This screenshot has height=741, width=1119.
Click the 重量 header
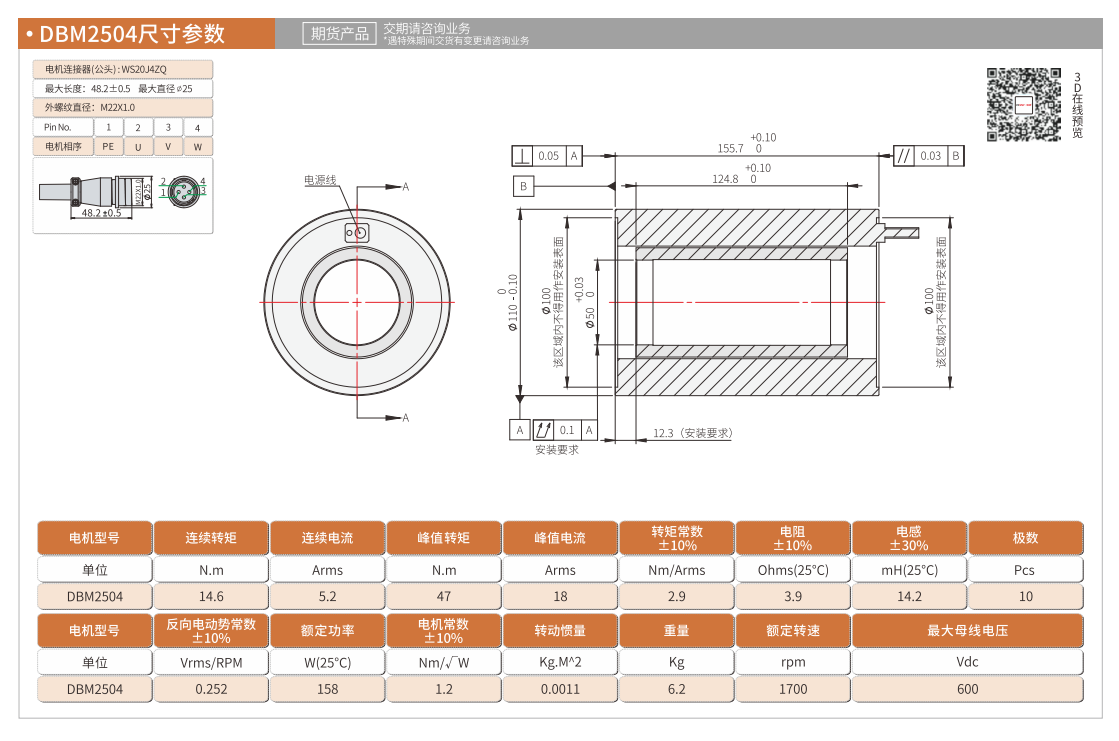(677, 631)
